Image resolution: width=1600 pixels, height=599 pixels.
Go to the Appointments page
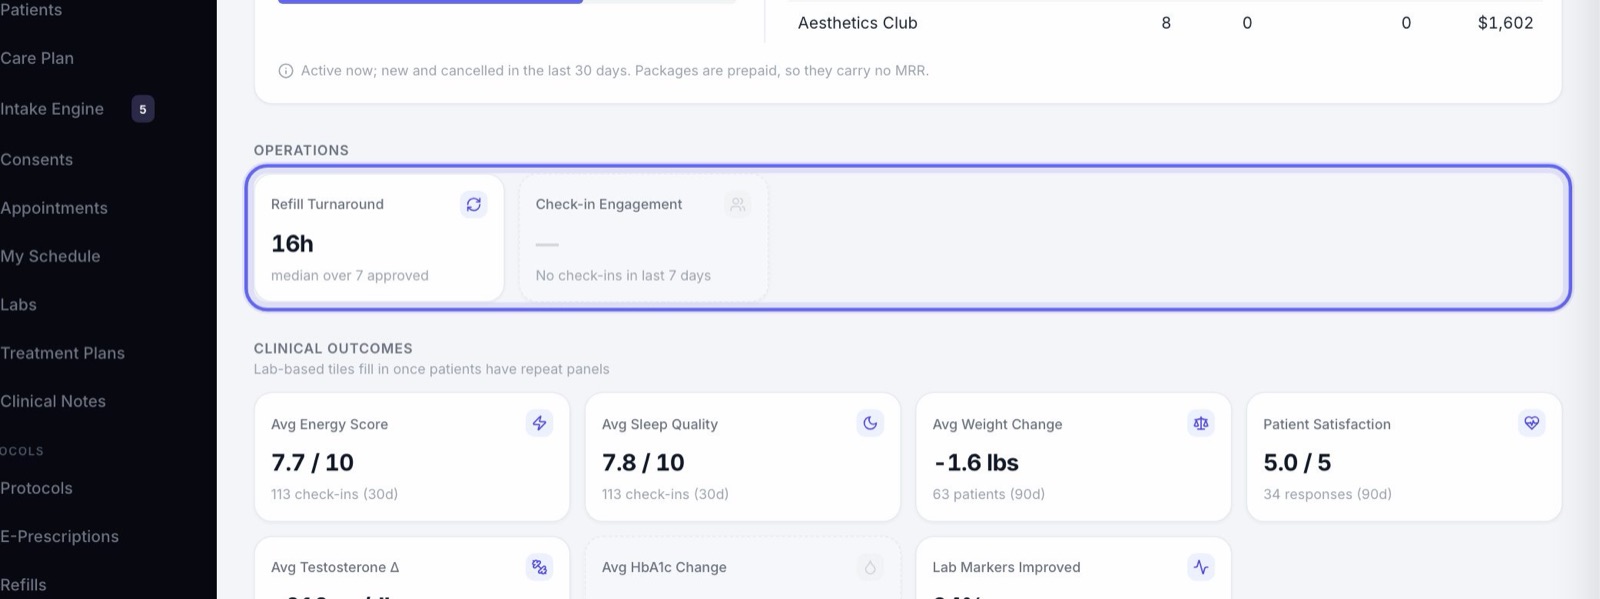coord(54,208)
